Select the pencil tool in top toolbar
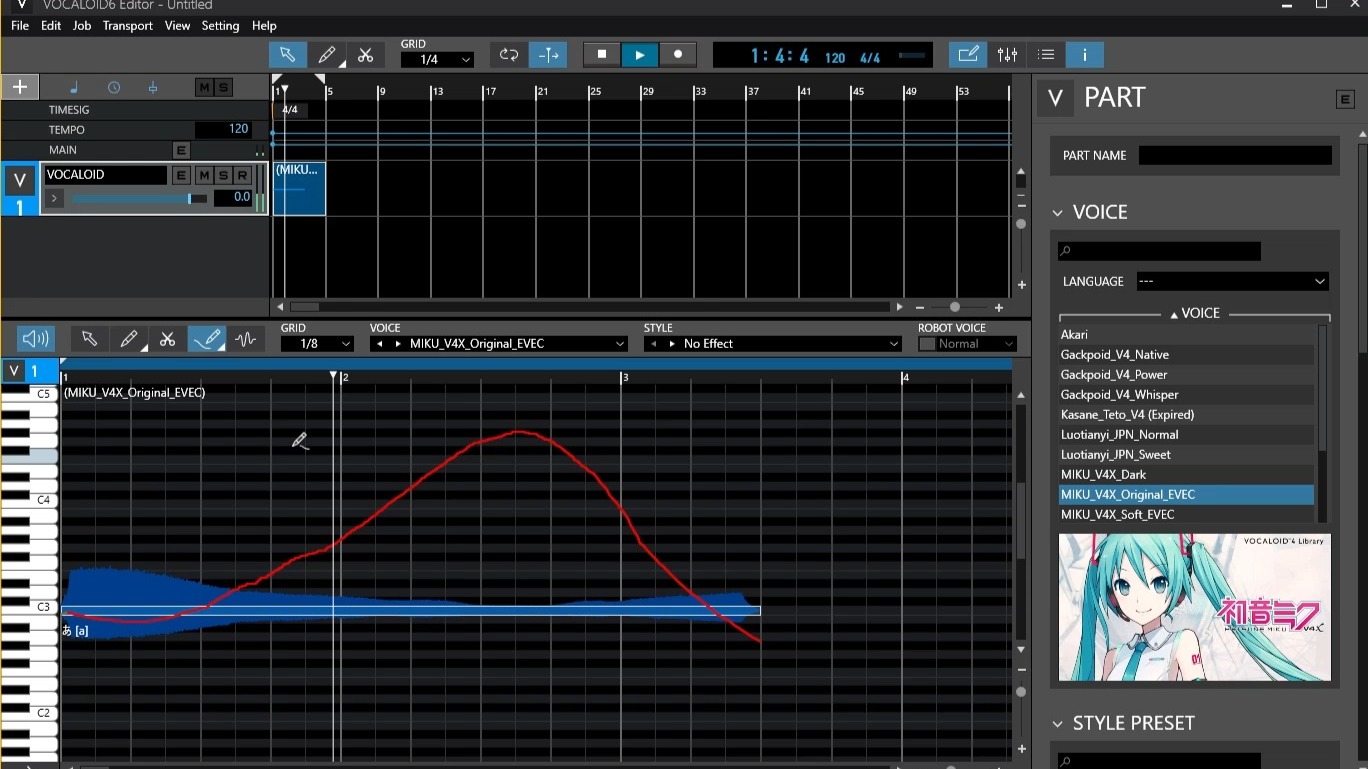This screenshot has height=769, width=1368. coord(327,55)
